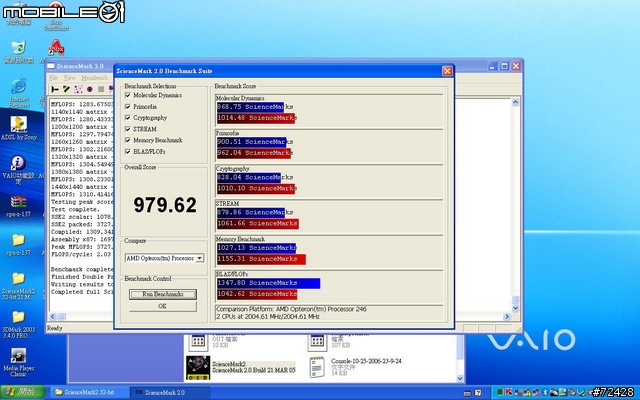The image size is (640, 400).
Task: Click the red K antivirus tray icon
Action: 509,392
